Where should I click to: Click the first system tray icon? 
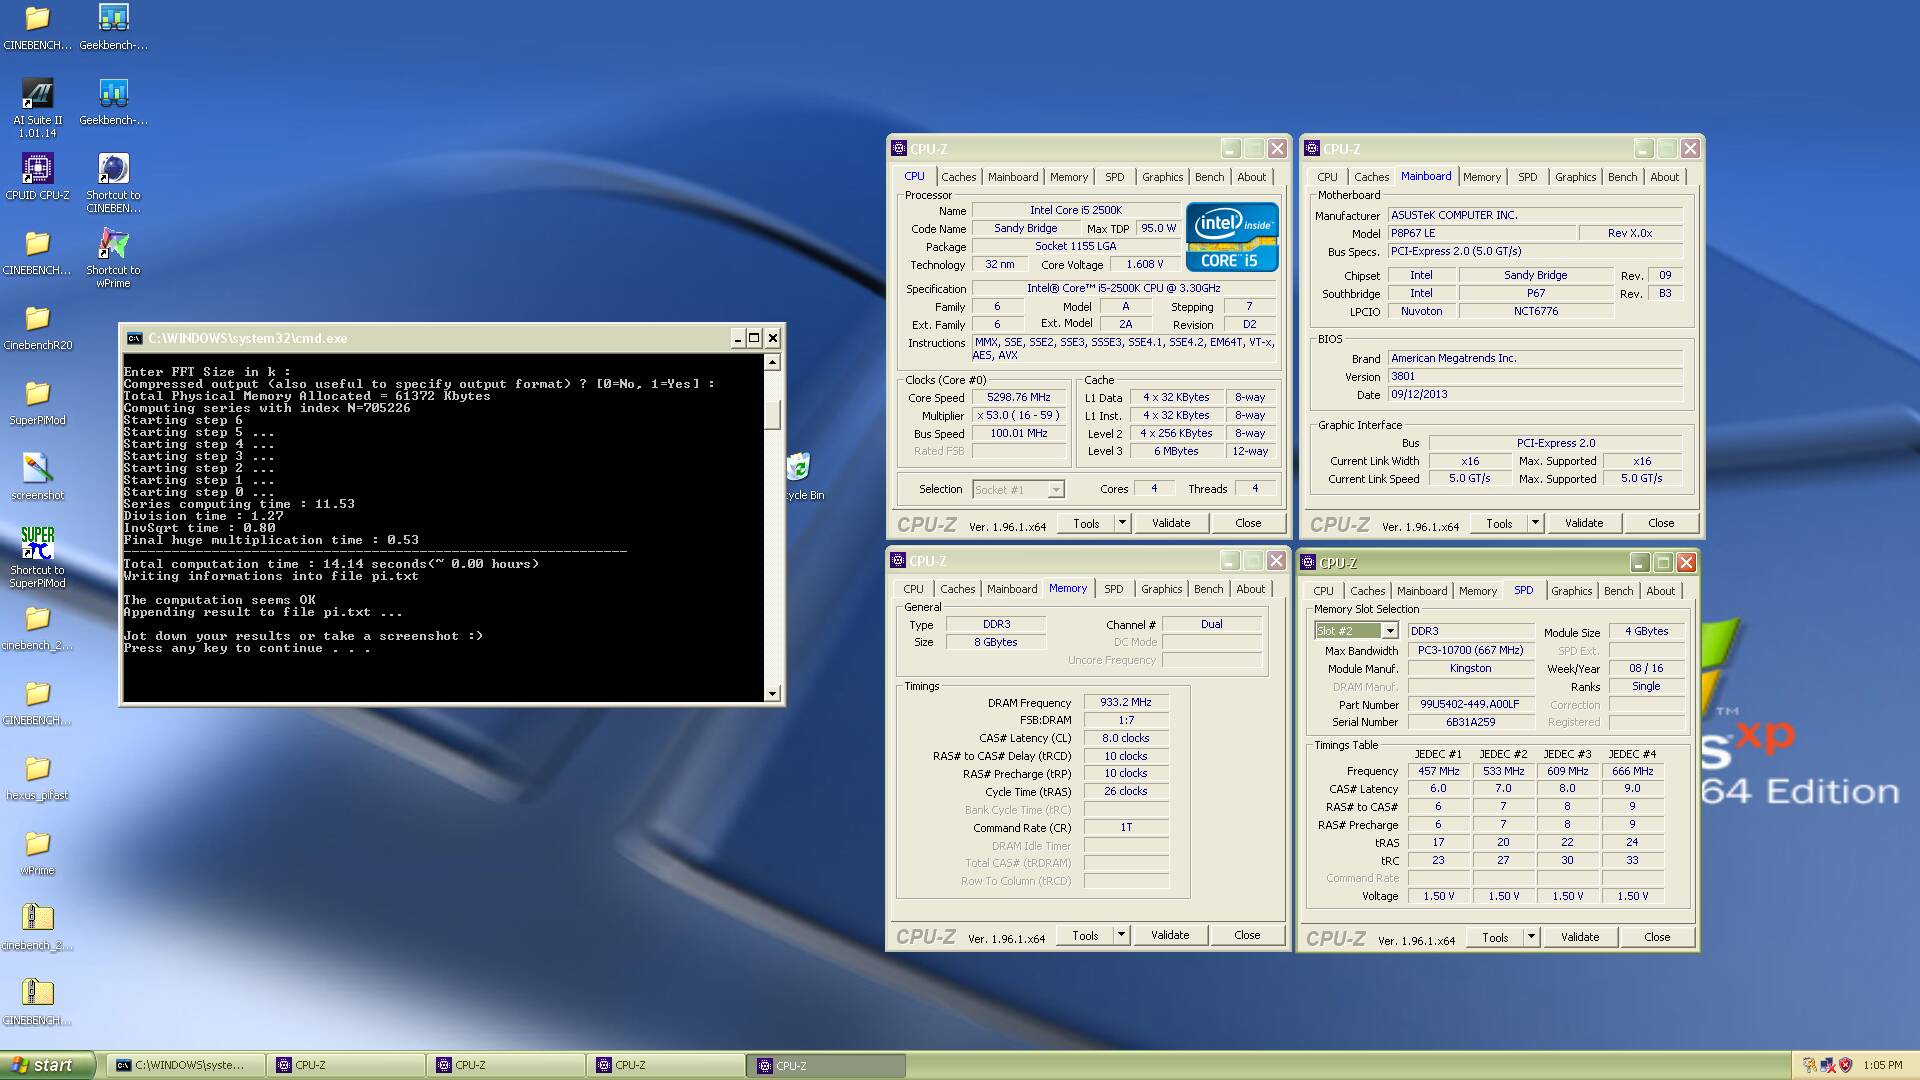1809,1065
